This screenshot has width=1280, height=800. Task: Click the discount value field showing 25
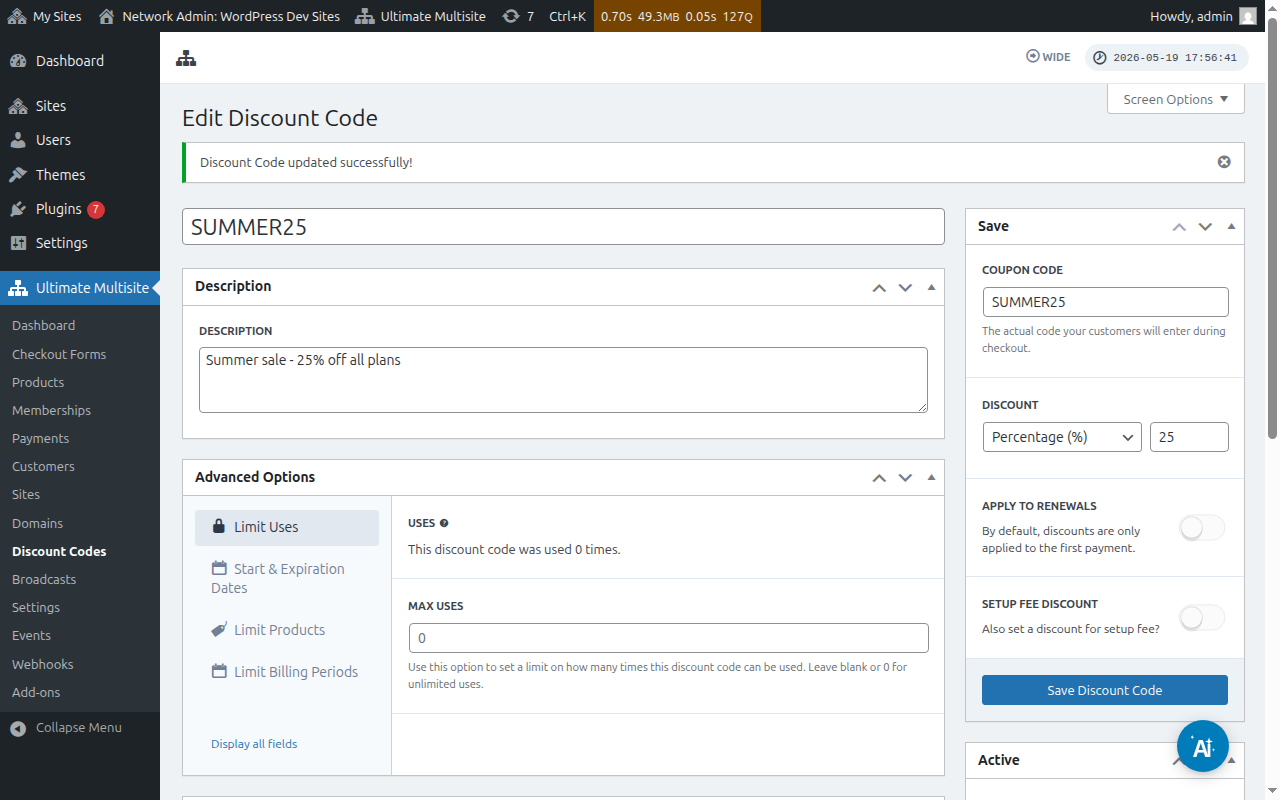coord(1189,437)
